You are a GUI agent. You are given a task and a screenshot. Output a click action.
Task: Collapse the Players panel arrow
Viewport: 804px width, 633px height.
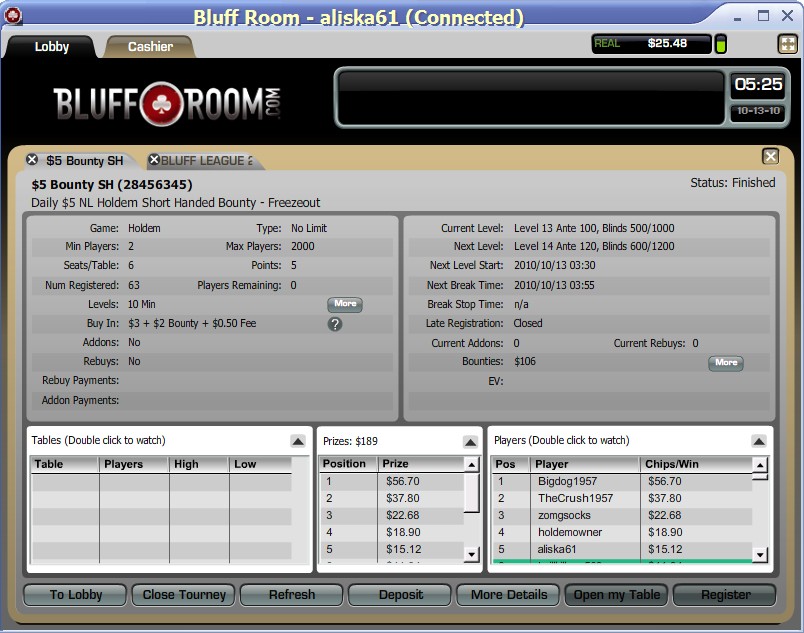coord(759,441)
